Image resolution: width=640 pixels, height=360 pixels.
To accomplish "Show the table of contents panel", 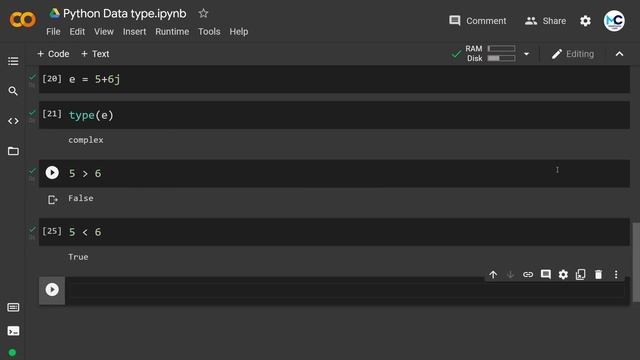I will pos(13,61).
